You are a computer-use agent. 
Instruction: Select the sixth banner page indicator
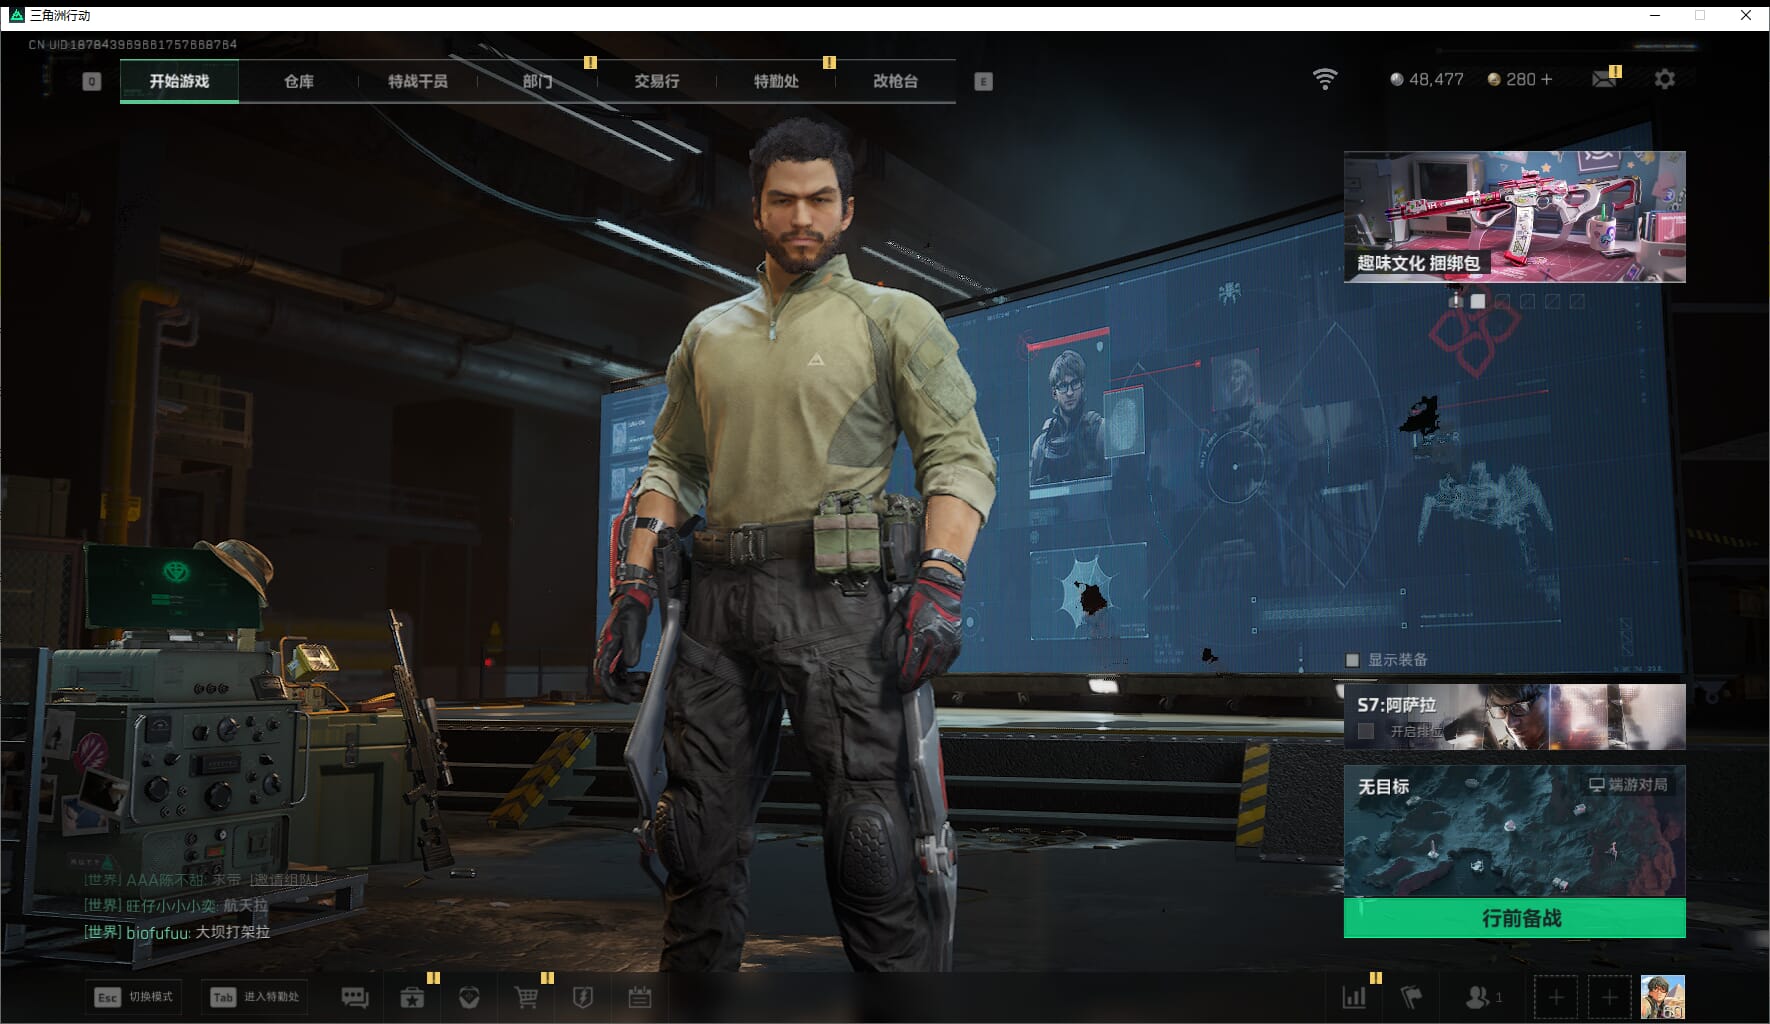1577,301
